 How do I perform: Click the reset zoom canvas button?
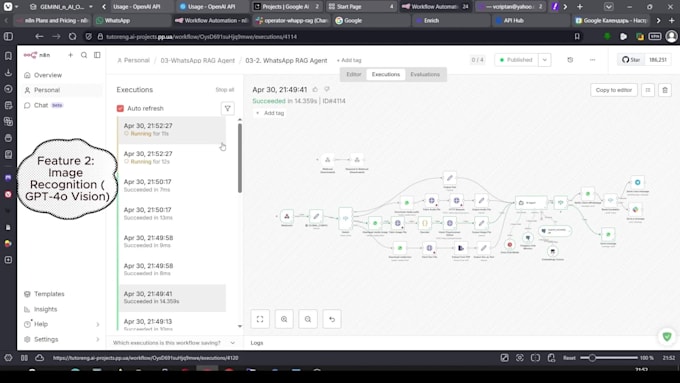click(x=332, y=319)
